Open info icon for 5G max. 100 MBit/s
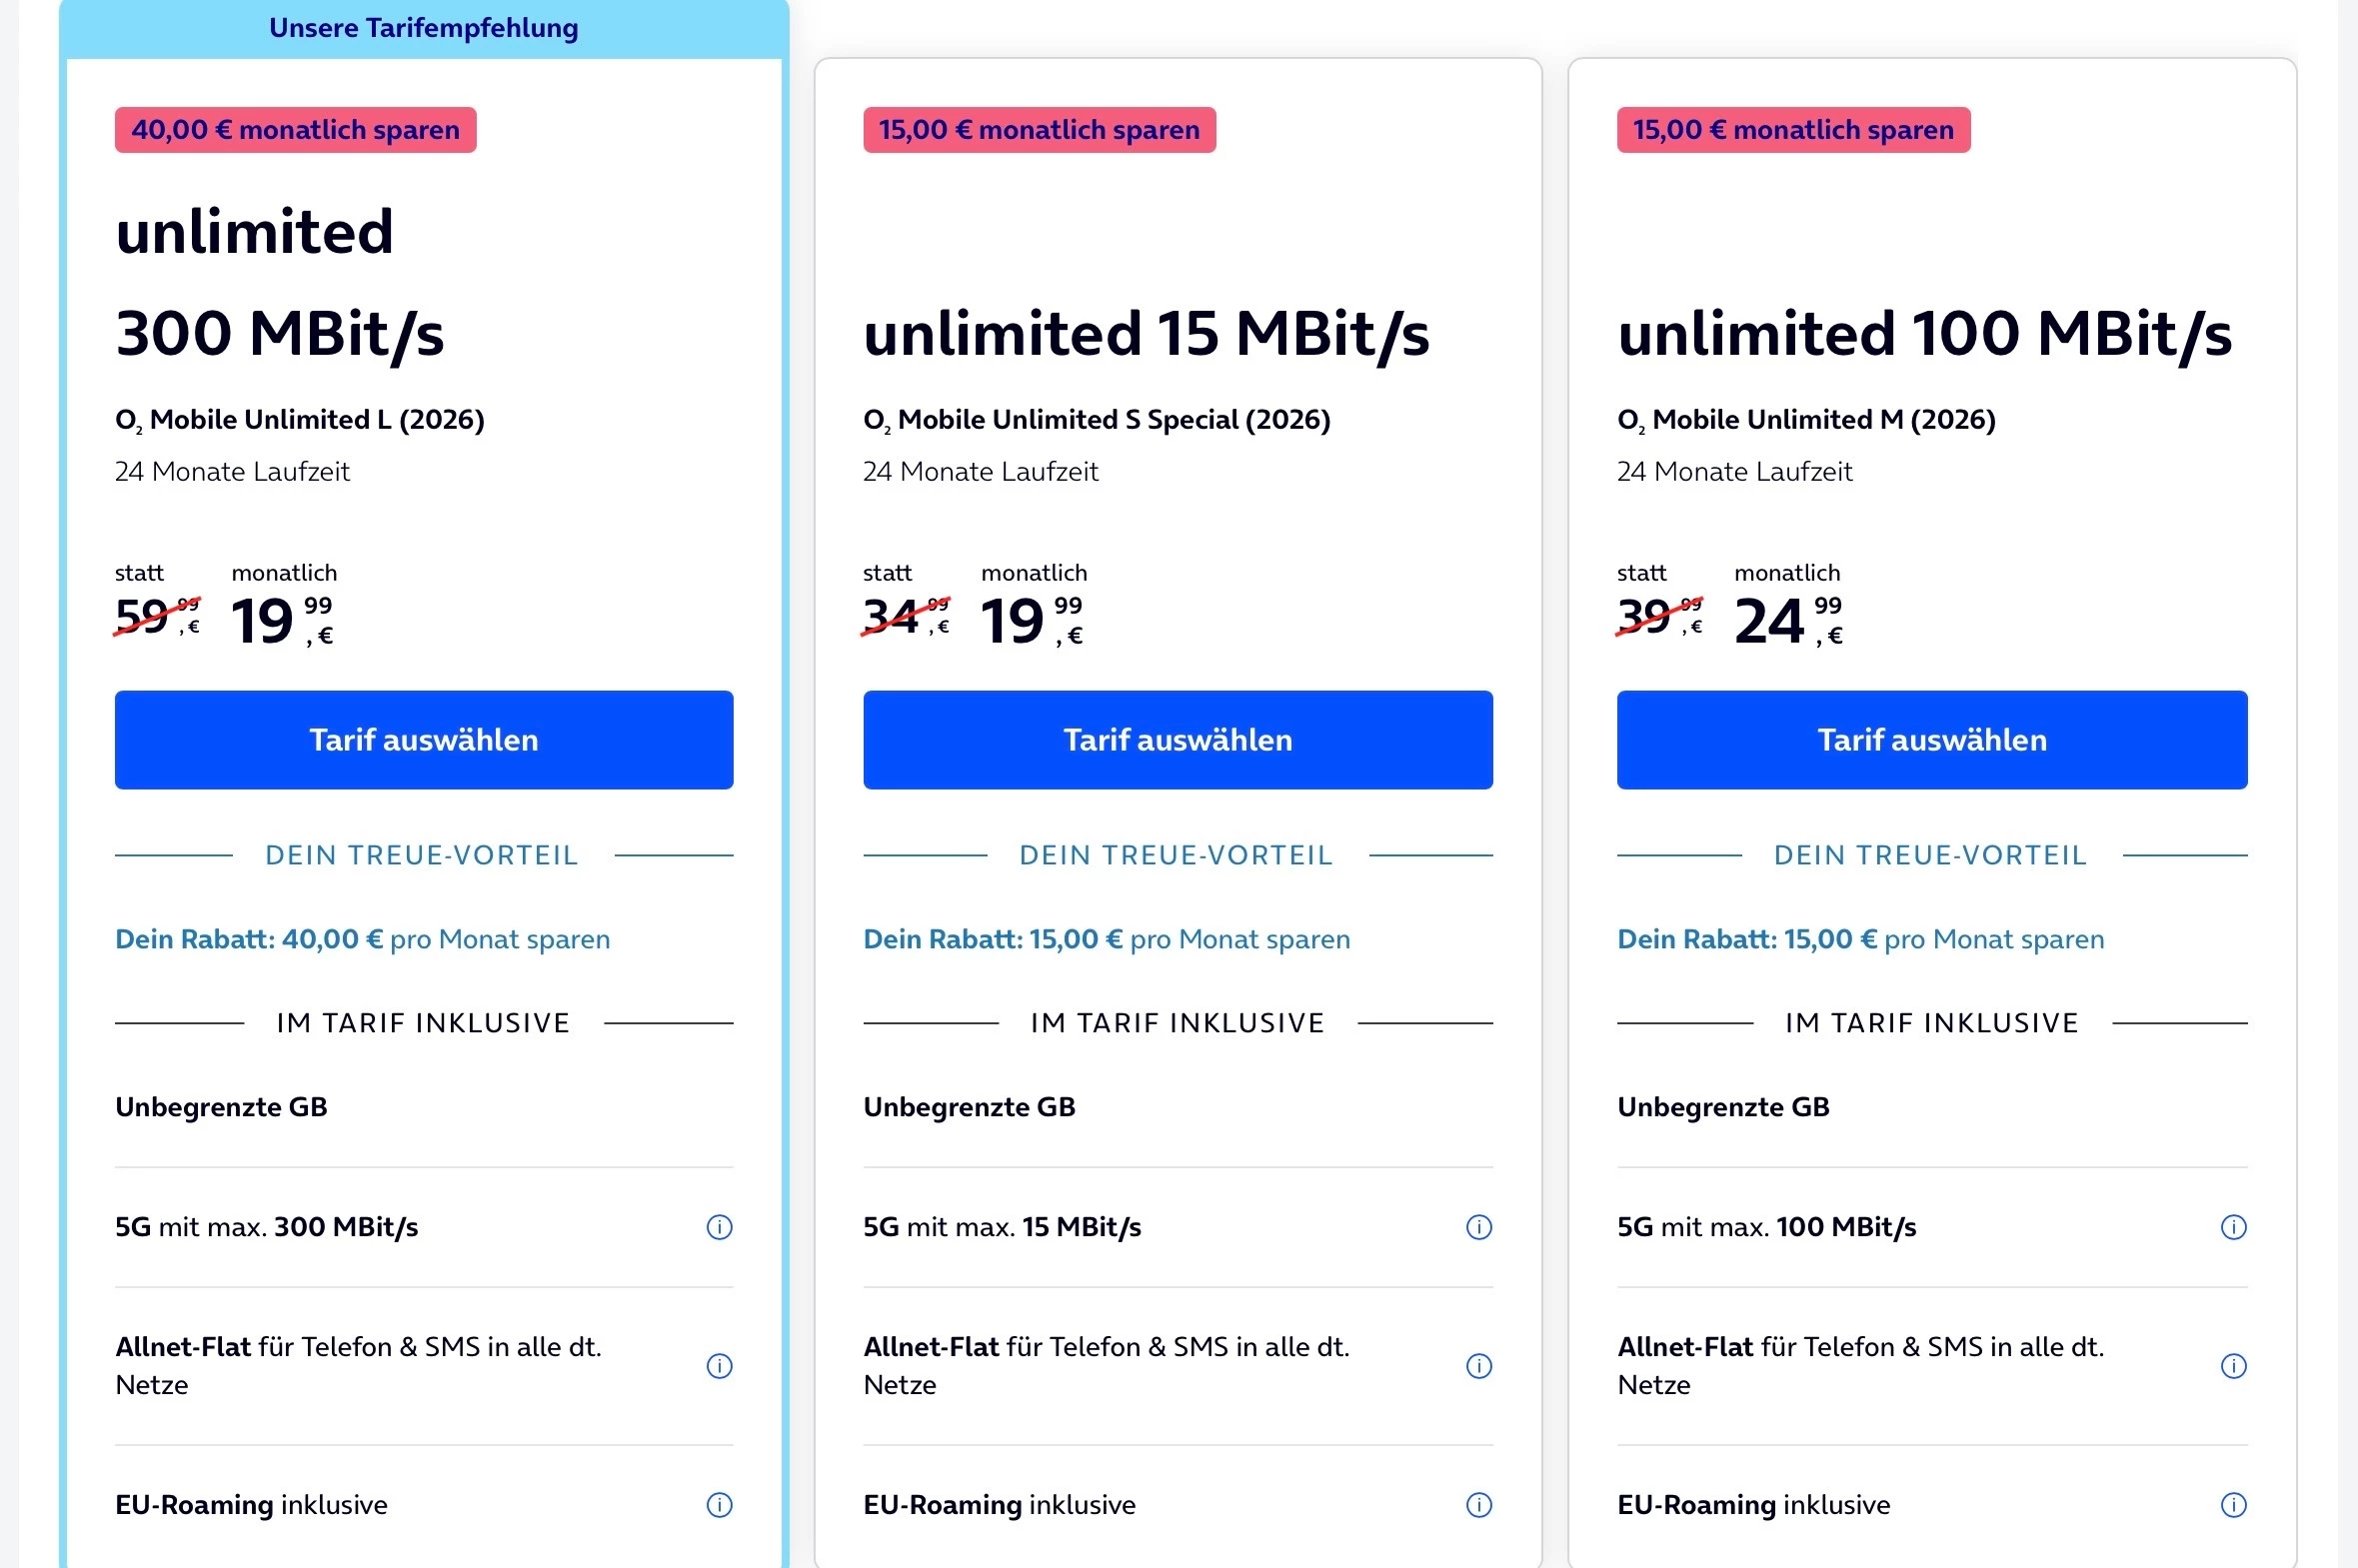This screenshot has width=2358, height=1568. [x=2233, y=1227]
